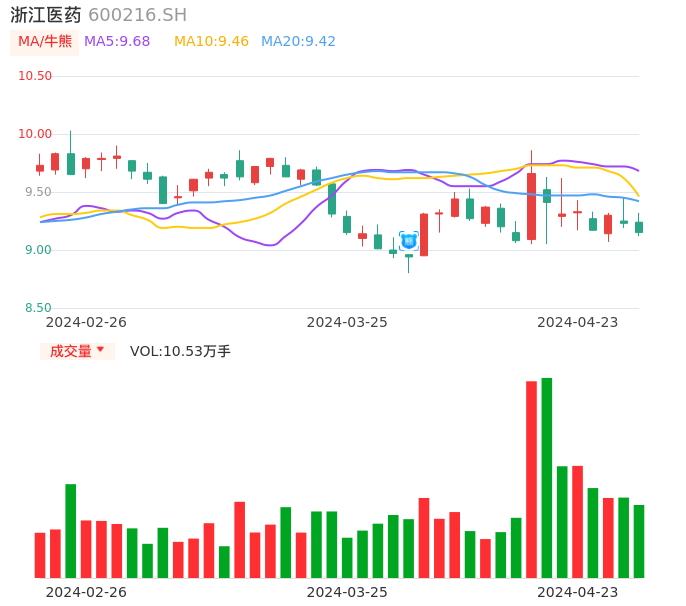Viewport: 686px width, 606px height.
Task: Click the 2024-02-26 date label under the volume chart
Action: coord(86,592)
